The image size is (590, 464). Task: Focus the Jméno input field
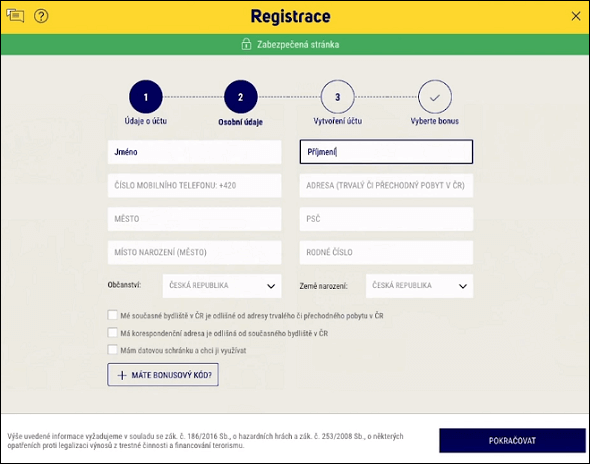click(x=195, y=152)
